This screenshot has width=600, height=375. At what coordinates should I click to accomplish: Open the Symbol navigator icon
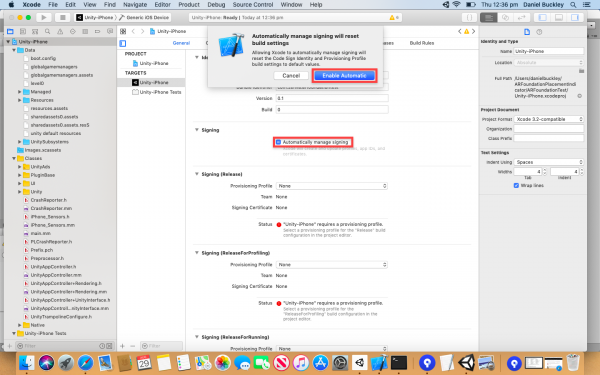coord(35,31)
